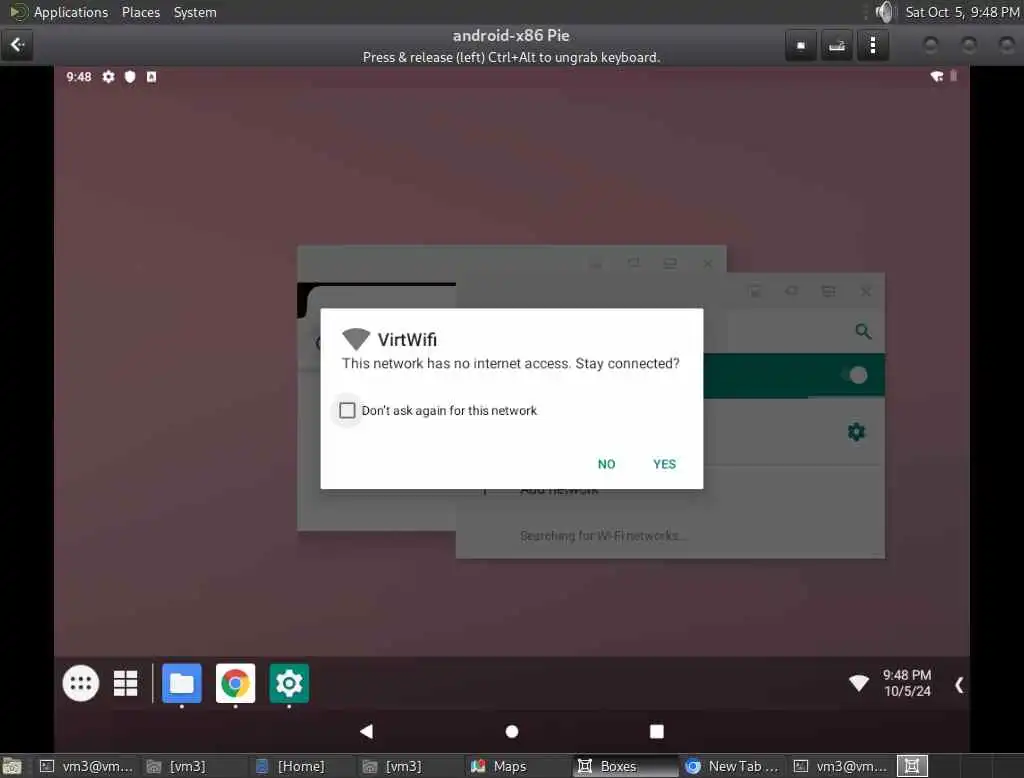This screenshot has width=1024, height=778.
Task: Switch to the Boxes taskbar entry
Action: 625,766
